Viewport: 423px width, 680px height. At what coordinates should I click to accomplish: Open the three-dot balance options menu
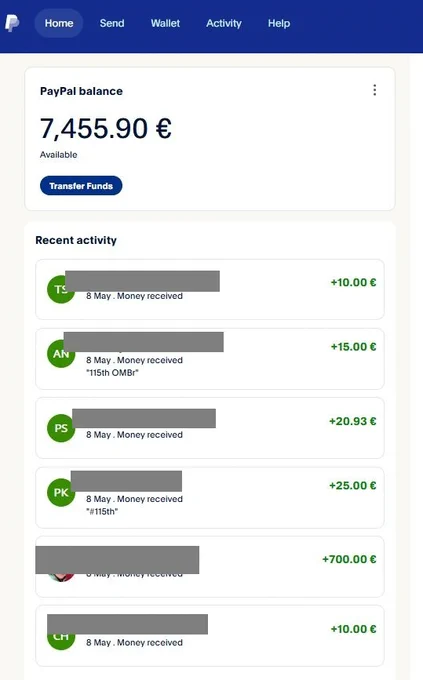tap(374, 90)
